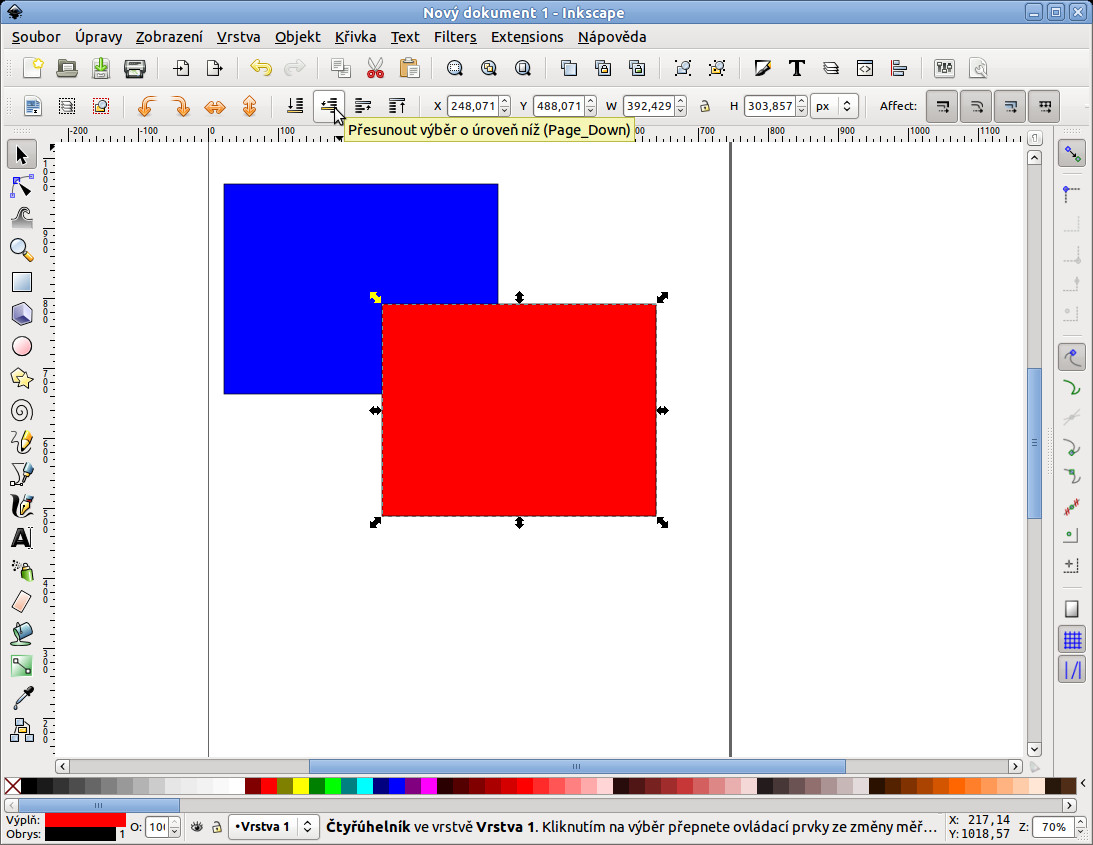Rotate selection 90° counter-clockwise
Viewport: 1093px width, 845px height.
coord(146,106)
